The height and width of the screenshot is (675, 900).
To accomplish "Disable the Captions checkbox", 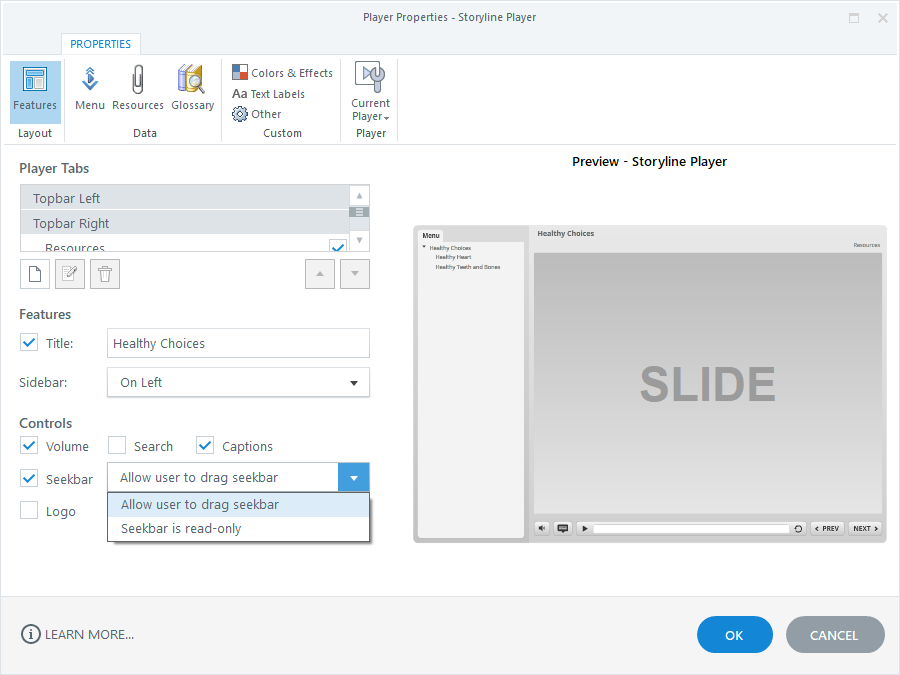I will point(205,445).
